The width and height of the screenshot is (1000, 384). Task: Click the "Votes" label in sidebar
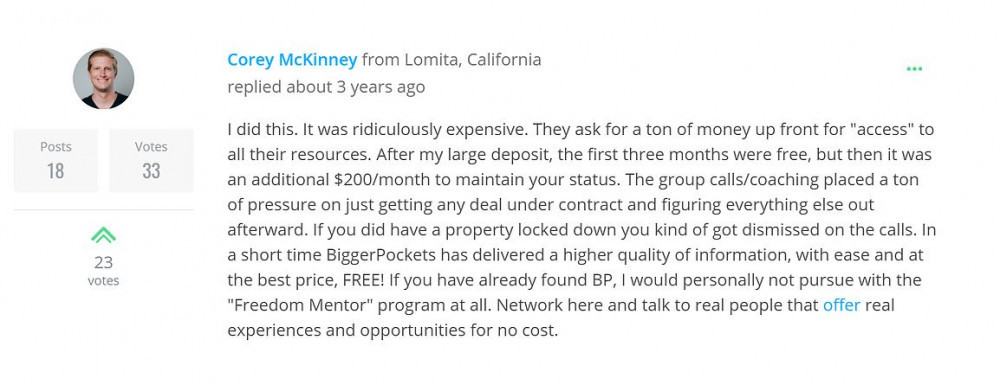[151, 147]
